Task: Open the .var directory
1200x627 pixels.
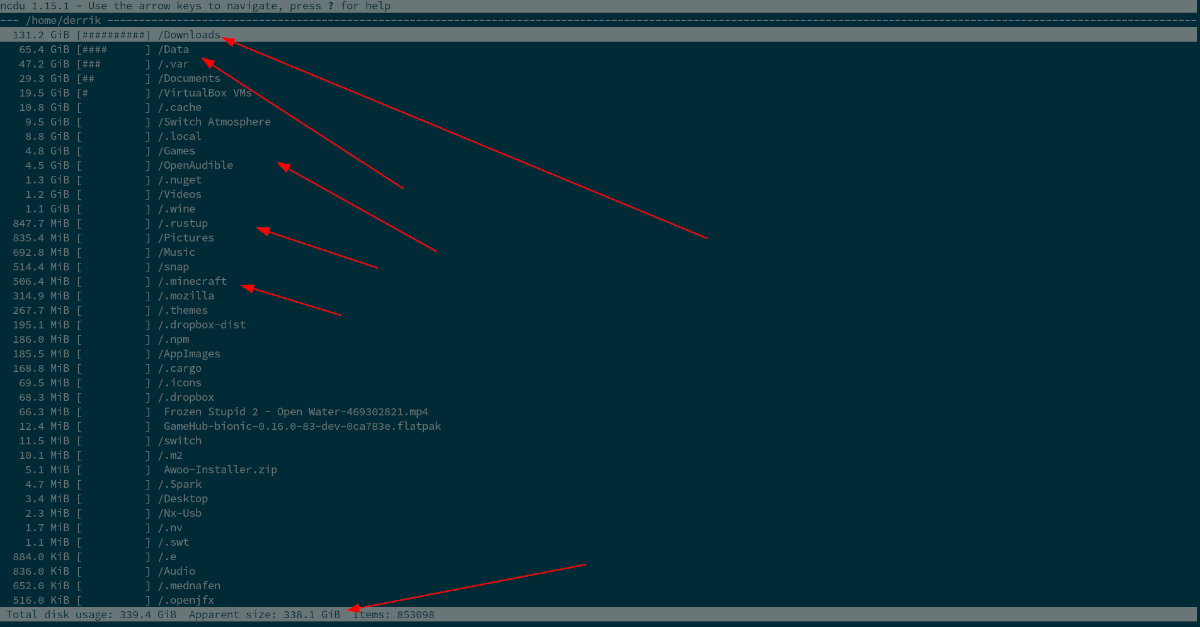Action: point(172,63)
